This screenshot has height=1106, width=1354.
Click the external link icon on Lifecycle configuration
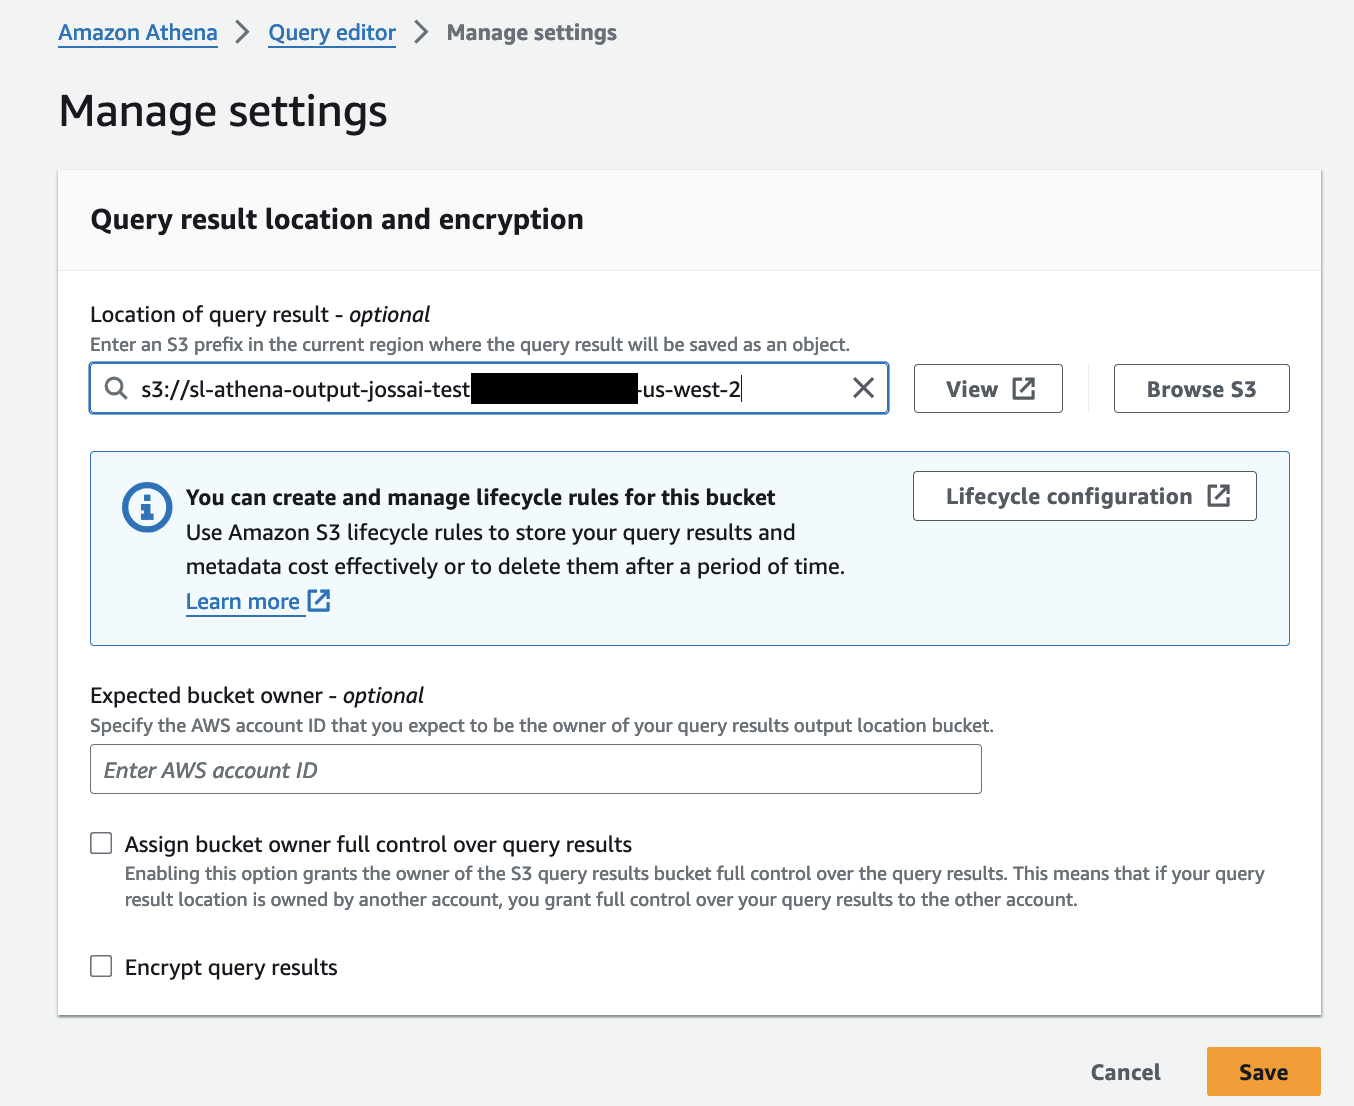tap(1219, 496)
